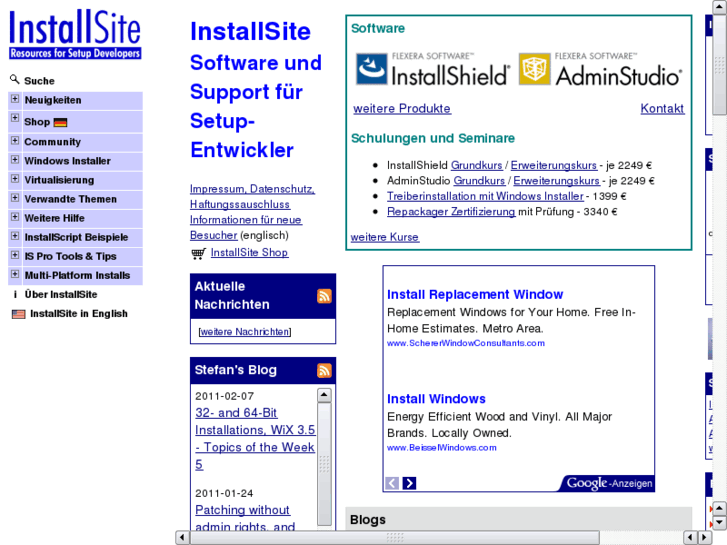Click the Suche magnifying glass icon
This screenshot has height=545, width=727.
tap(14, 80)
